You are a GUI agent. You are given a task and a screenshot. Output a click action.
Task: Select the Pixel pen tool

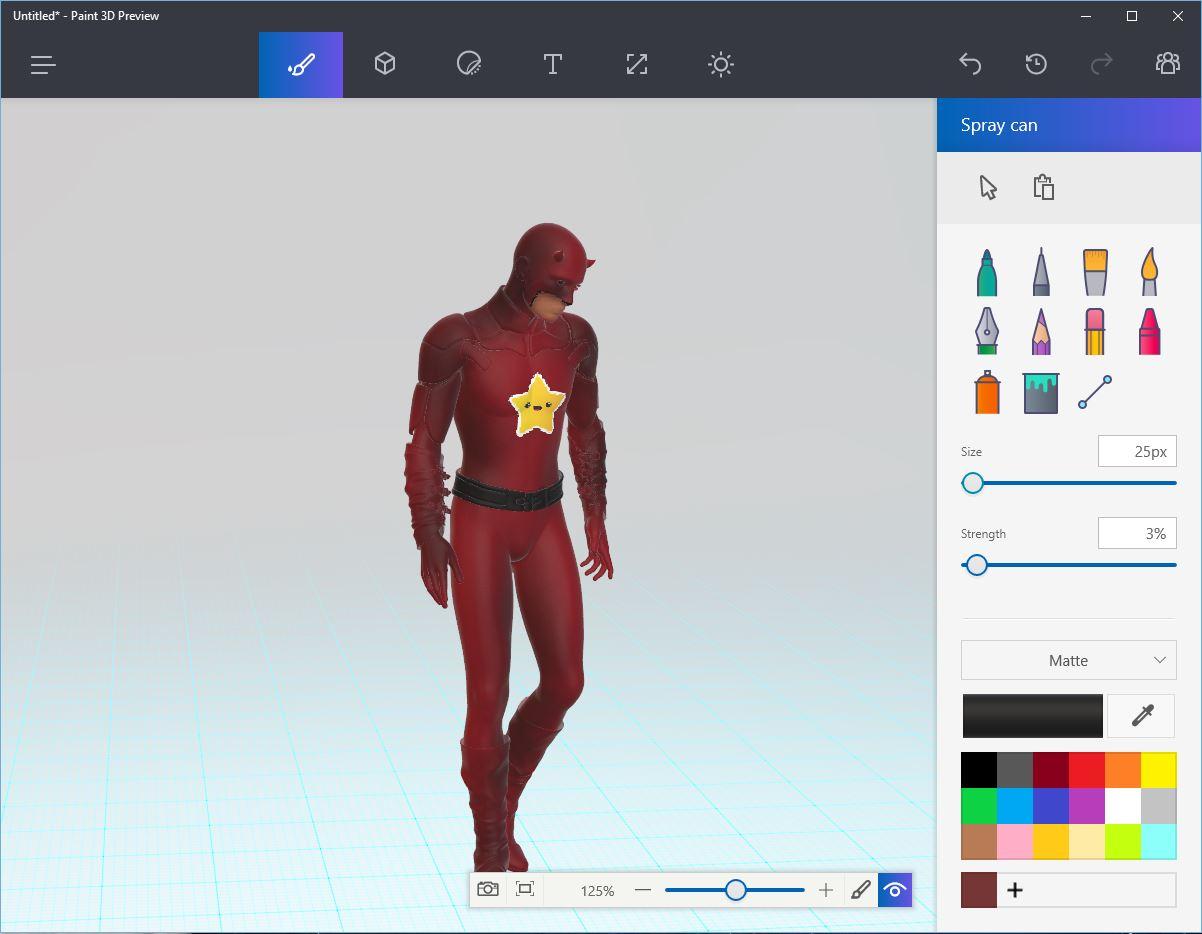click(x=987, y=331)
